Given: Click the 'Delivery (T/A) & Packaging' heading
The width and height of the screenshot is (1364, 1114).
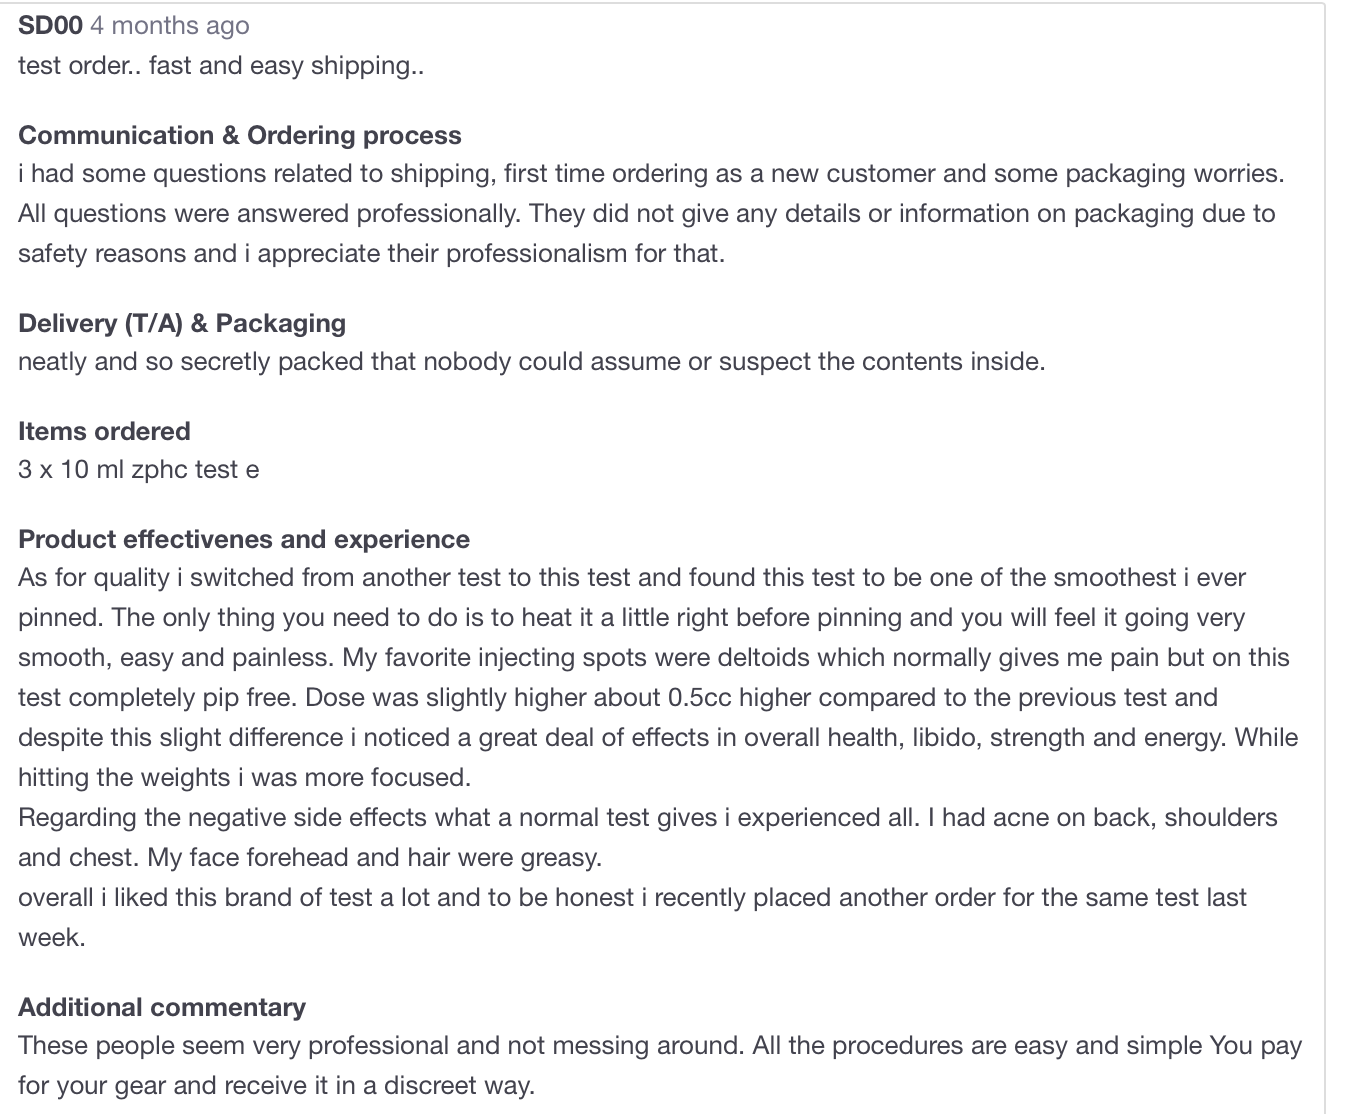Looking at the screenshot, I should 182,323.
